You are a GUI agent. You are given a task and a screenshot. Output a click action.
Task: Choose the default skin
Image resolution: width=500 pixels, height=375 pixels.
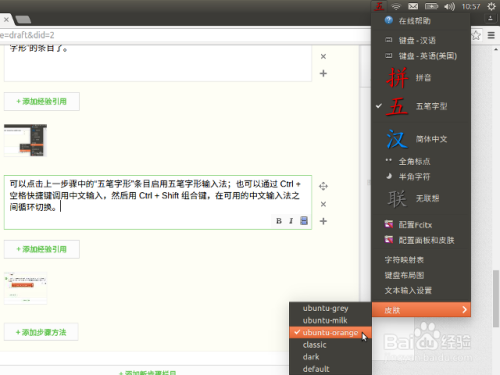tap(330, 369)
